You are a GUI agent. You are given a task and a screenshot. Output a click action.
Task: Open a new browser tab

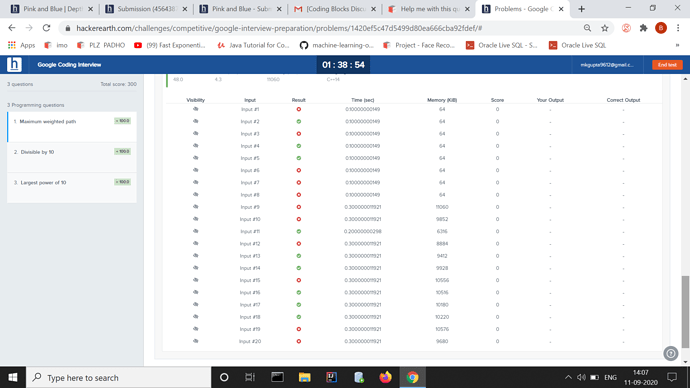click(x=581, y=9)
